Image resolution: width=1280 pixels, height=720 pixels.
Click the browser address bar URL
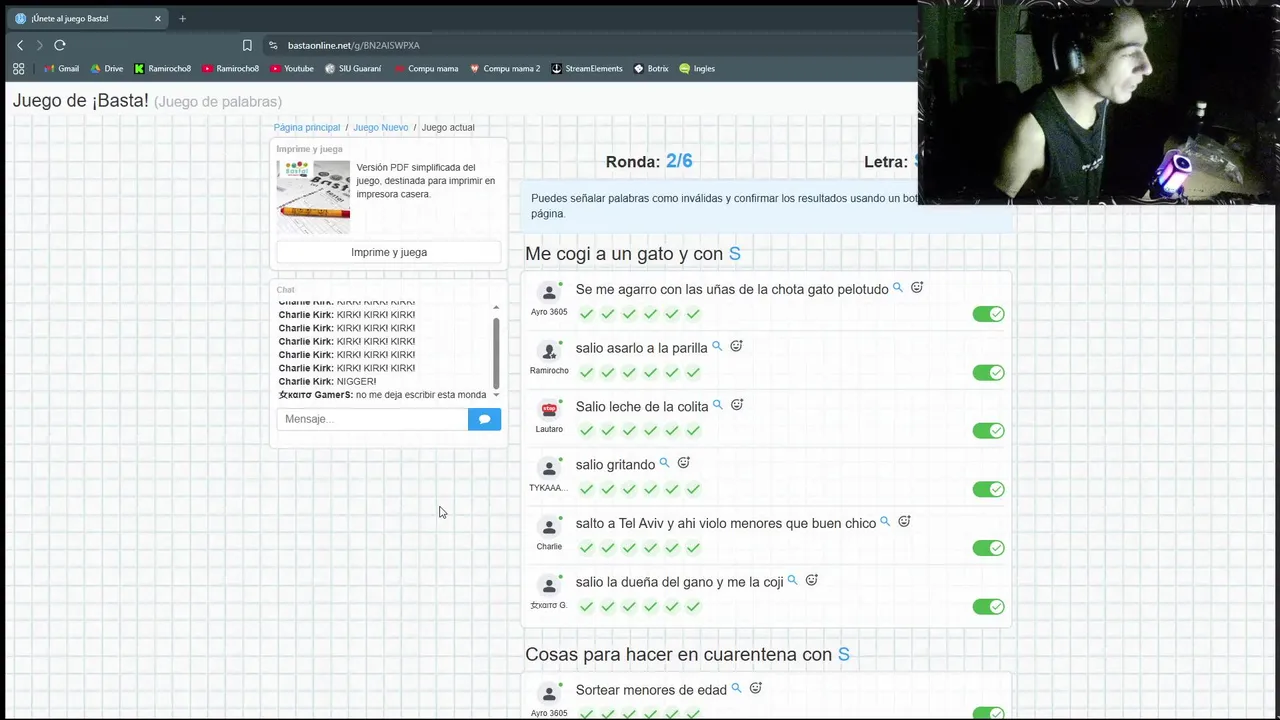pos(354,45)
